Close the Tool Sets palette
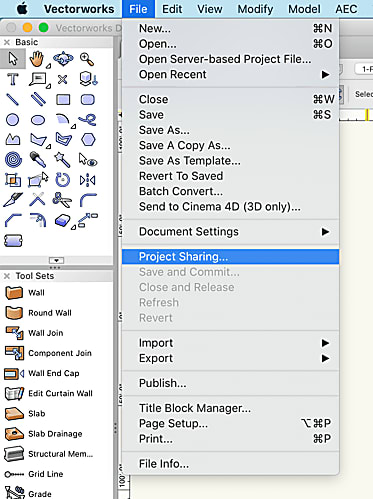 [x=7, y=276]
